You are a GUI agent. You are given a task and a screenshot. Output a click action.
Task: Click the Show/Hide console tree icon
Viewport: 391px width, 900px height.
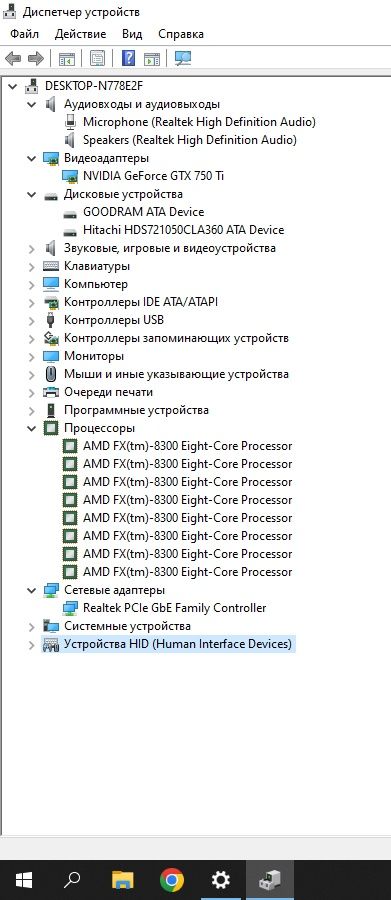67,59
